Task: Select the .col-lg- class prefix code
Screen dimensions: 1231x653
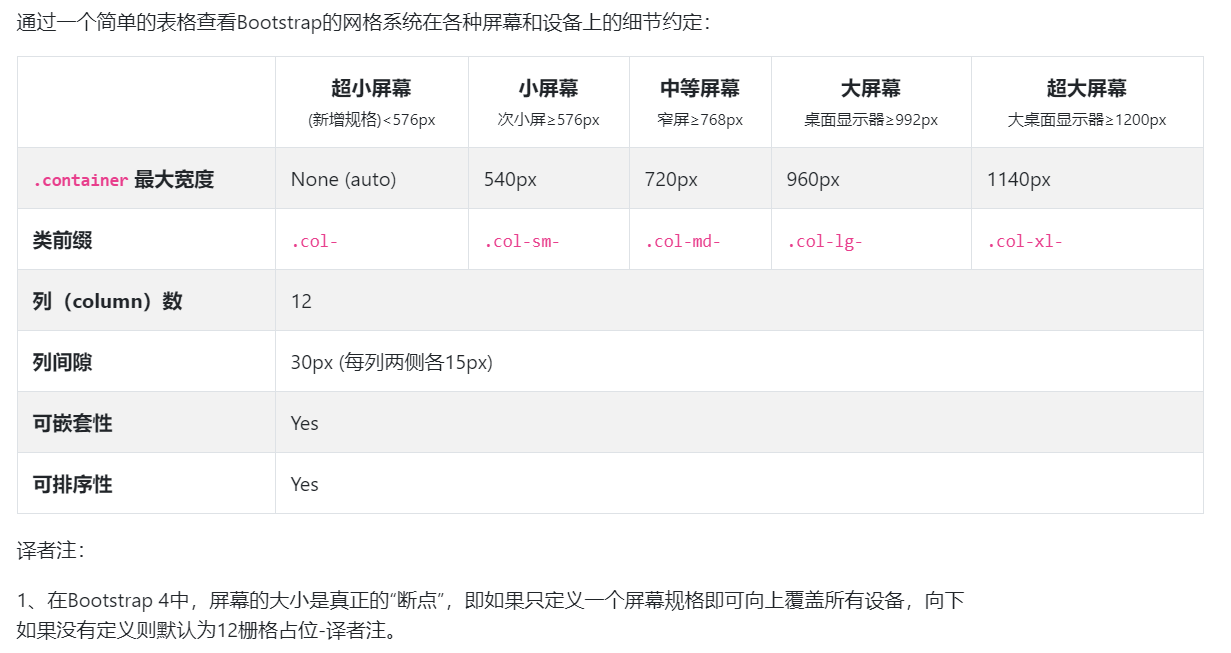Action: 824,242
